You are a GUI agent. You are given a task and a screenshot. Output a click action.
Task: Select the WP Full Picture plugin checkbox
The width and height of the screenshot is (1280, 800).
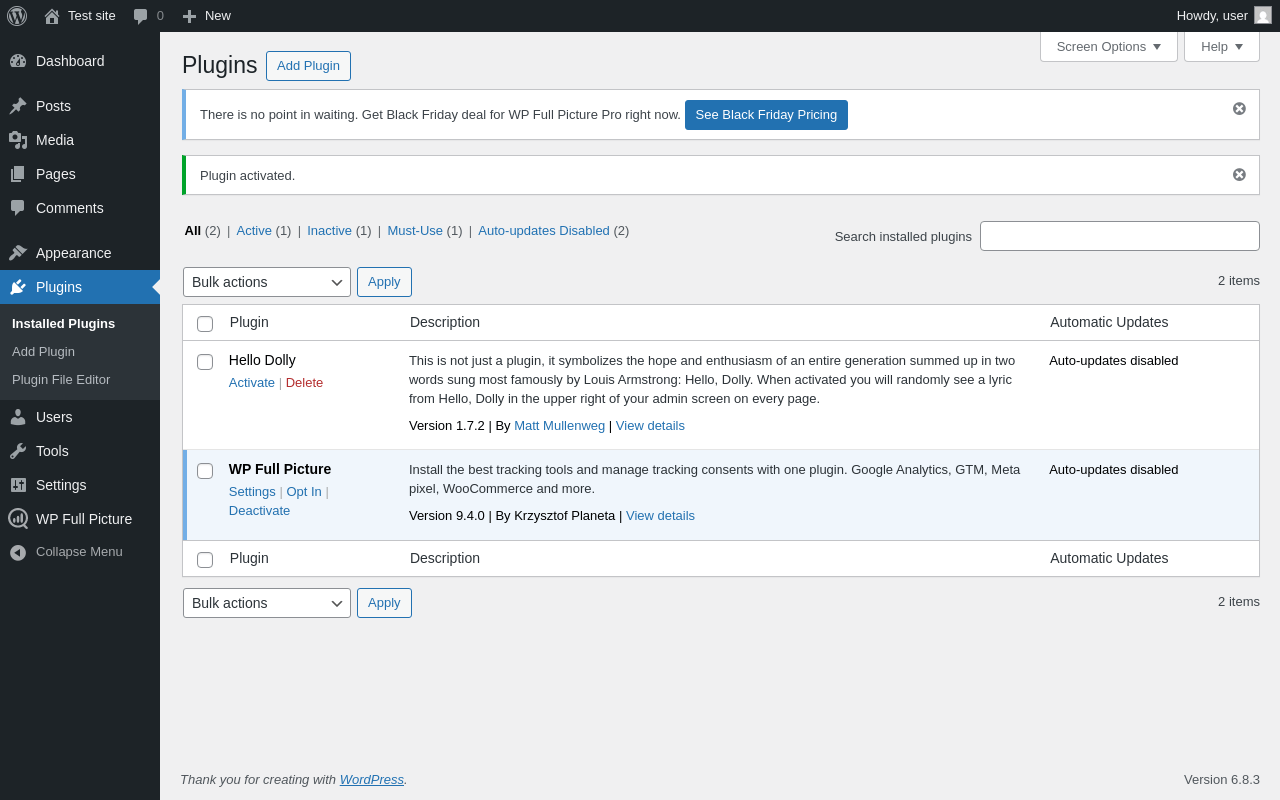coord(205,471)
